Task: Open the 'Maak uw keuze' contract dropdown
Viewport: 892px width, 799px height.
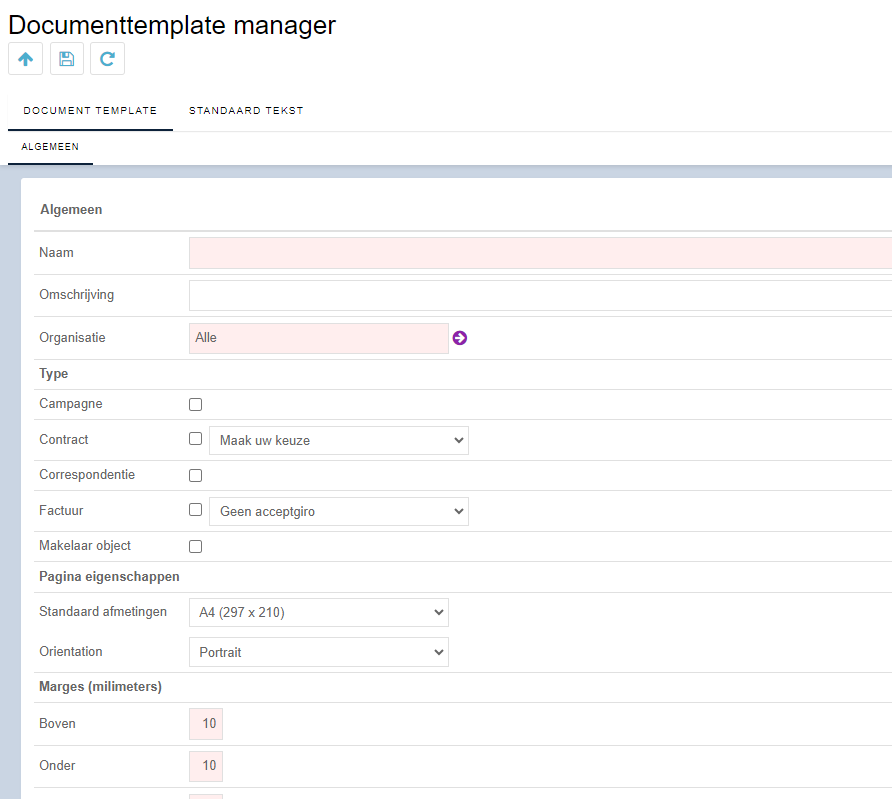Action: click(339, 441)
